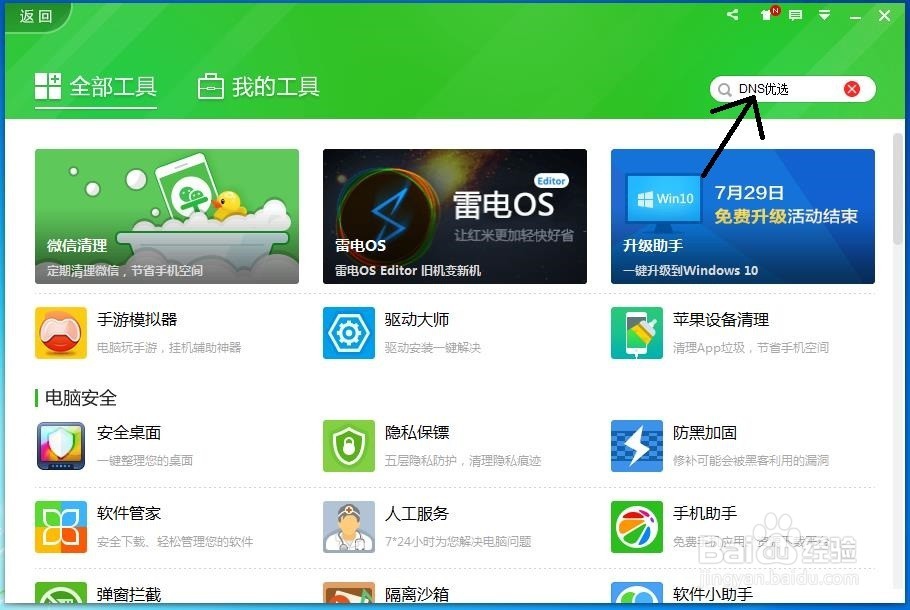This screenshot has width=910, height=610.
Task: Click the 软件小助手 title text
Action: [713, 594]
